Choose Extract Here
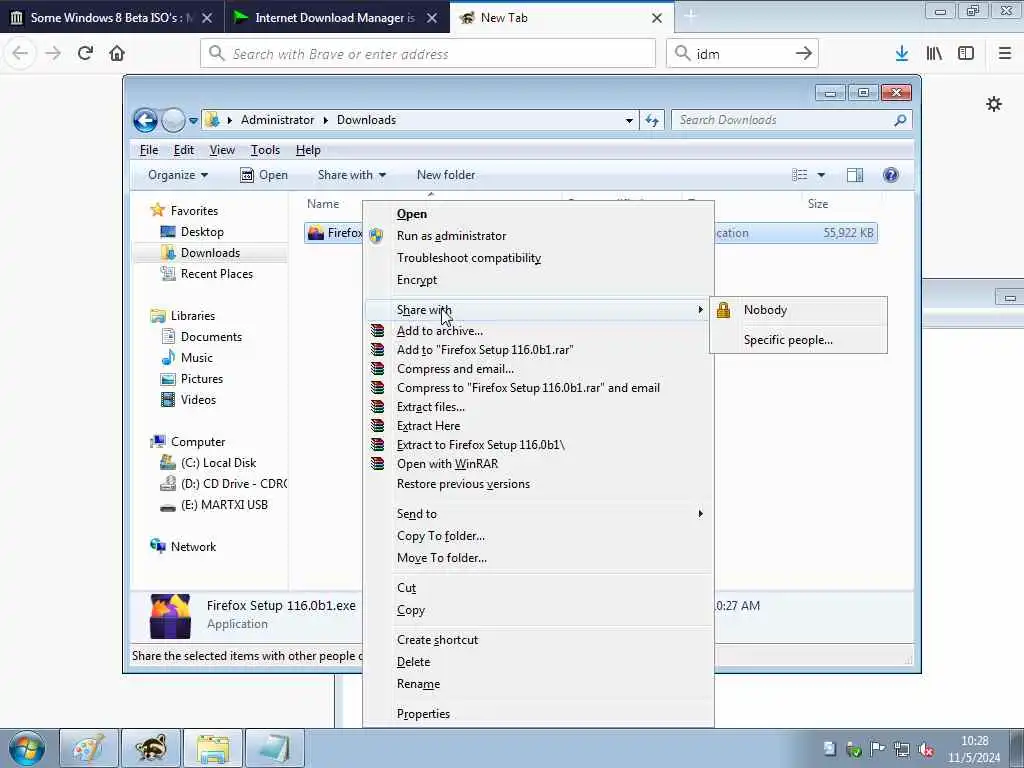The height and width of the screenshot is (768, 1024). (539, 426)
